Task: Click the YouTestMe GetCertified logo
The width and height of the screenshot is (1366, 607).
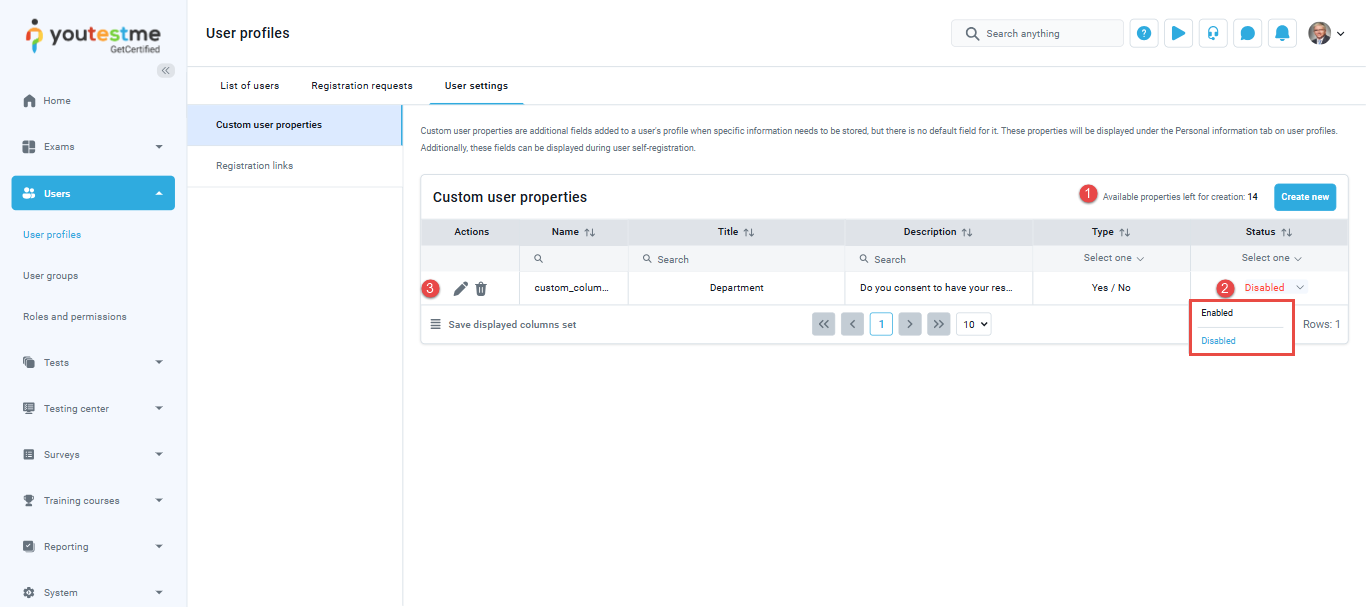Action: pyautogui.click(x=92, y=35)
